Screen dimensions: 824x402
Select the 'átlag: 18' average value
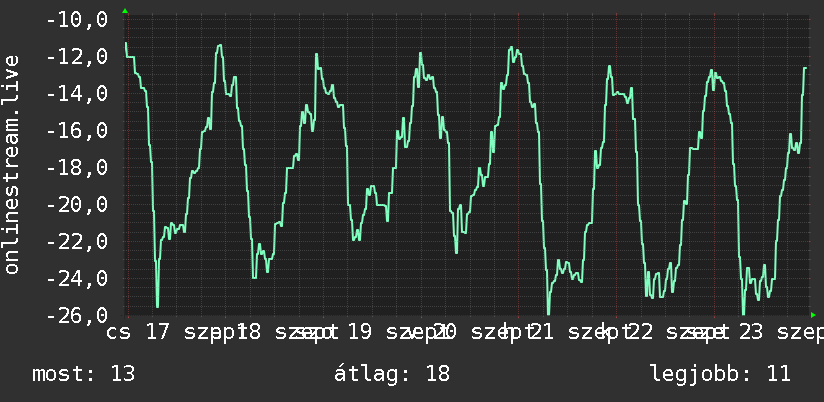click(392, 373)
